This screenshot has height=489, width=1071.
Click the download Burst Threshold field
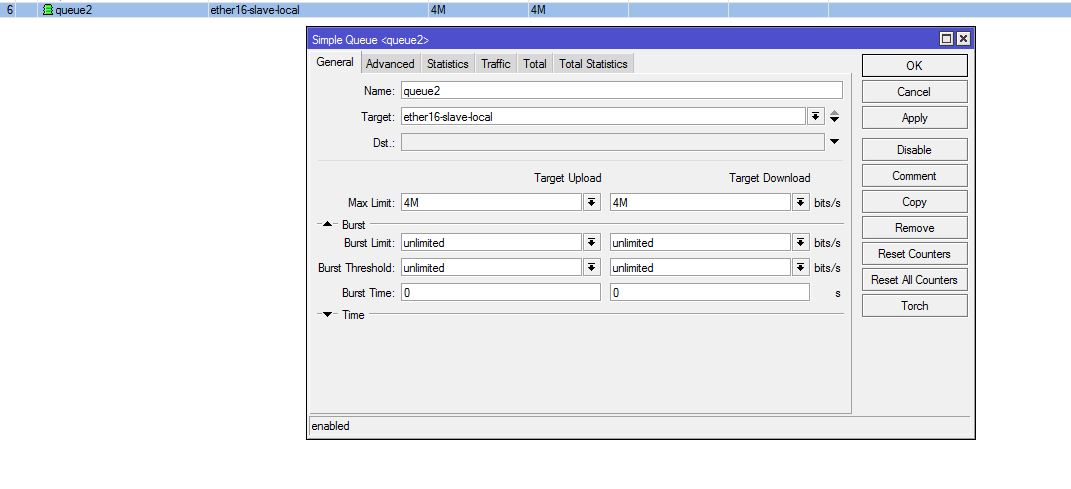click(x=700, y=268)
